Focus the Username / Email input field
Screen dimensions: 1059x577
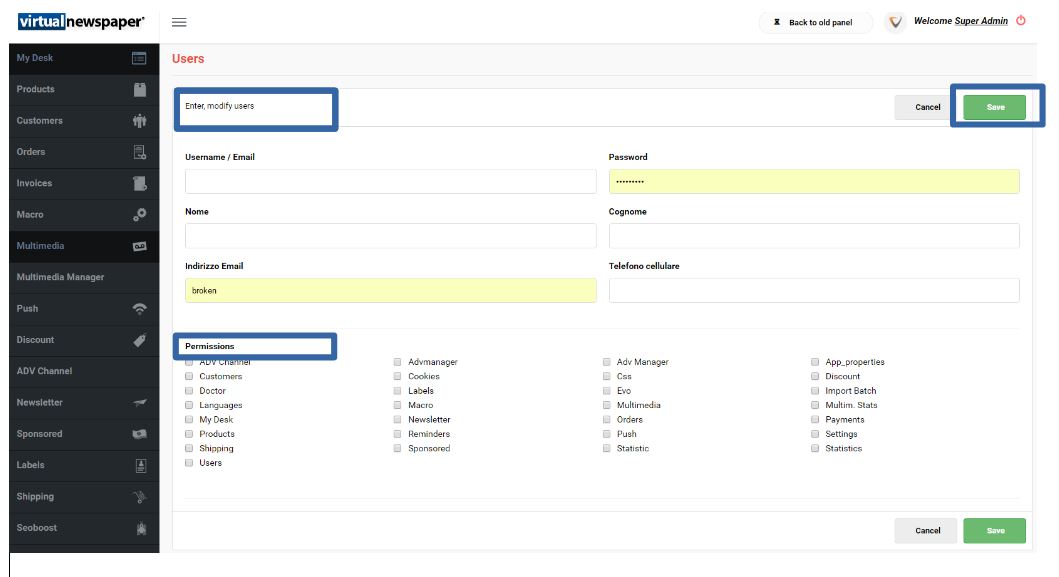coord(390,181)
